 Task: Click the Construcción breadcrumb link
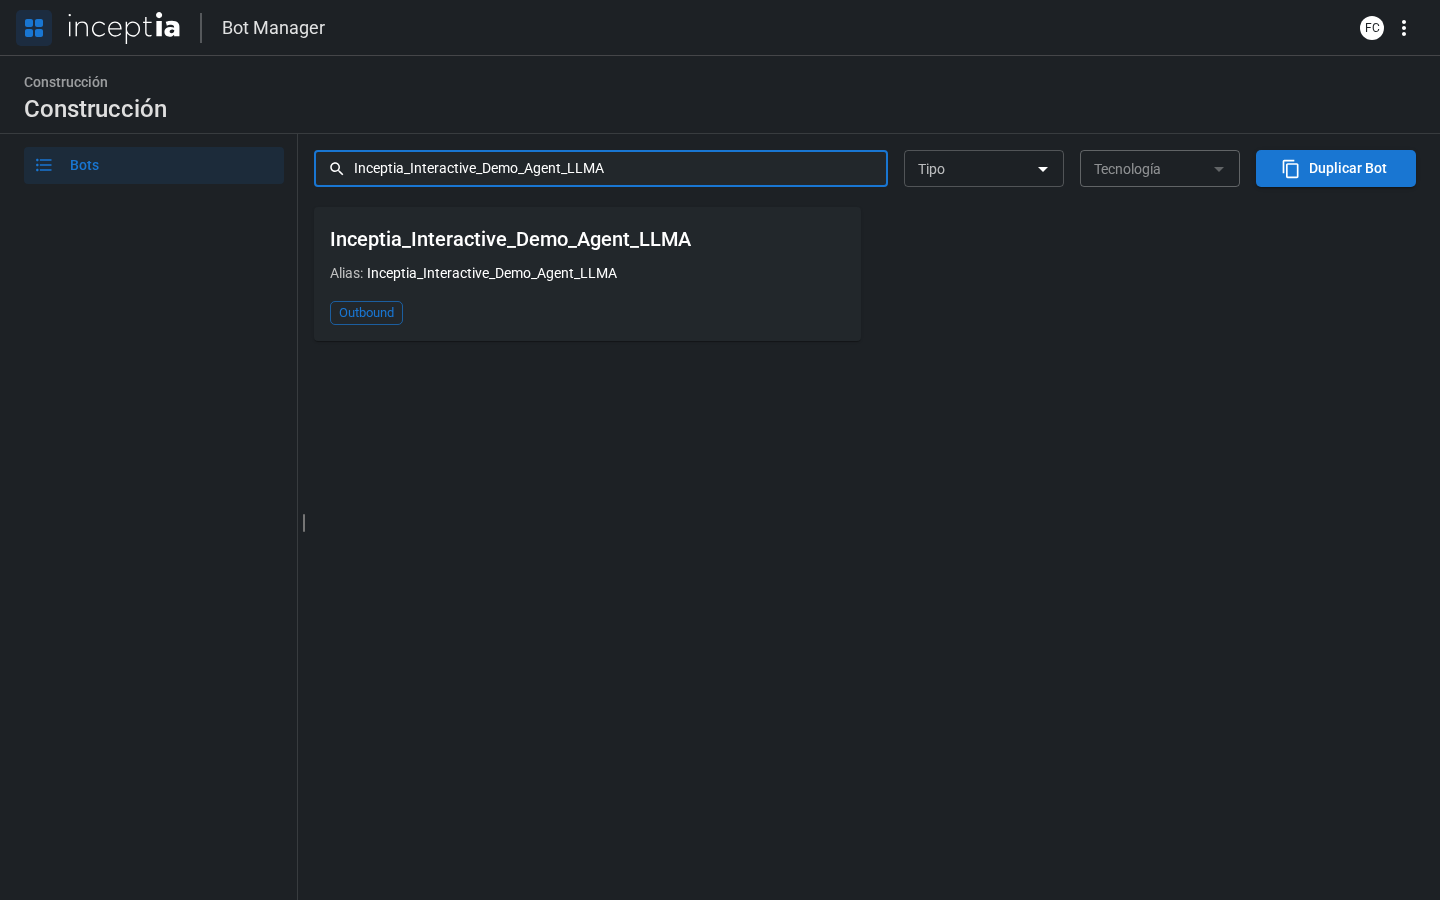(x=66, y=82)
